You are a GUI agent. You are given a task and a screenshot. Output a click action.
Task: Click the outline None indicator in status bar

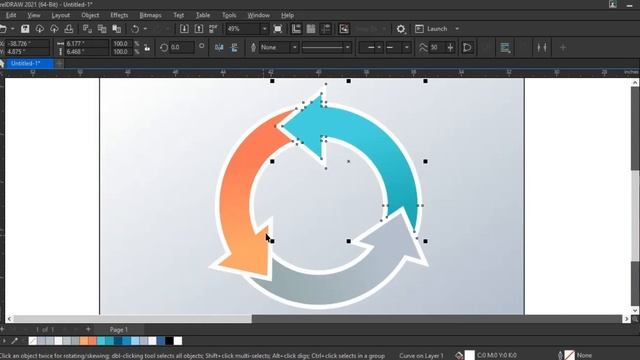coord(570,355)
